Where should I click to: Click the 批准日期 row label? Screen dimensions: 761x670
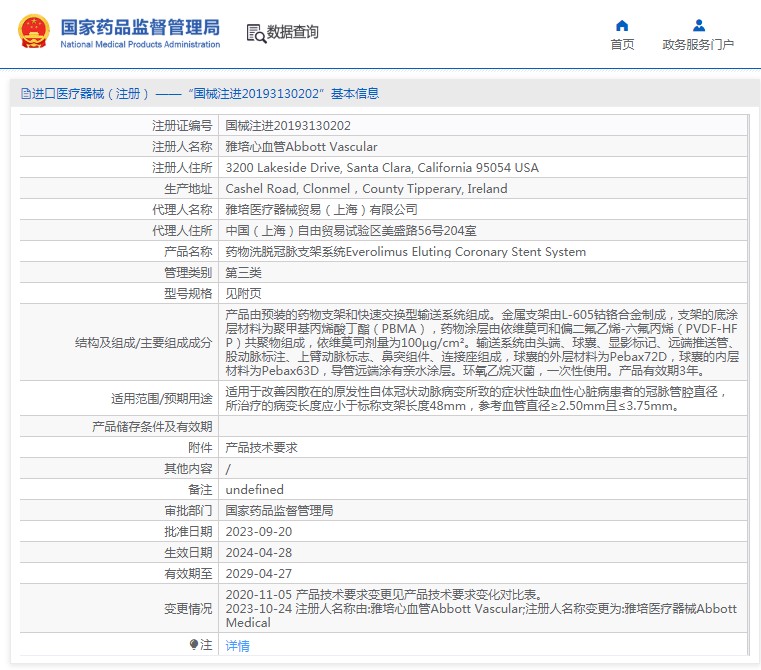tap(188, 532)
